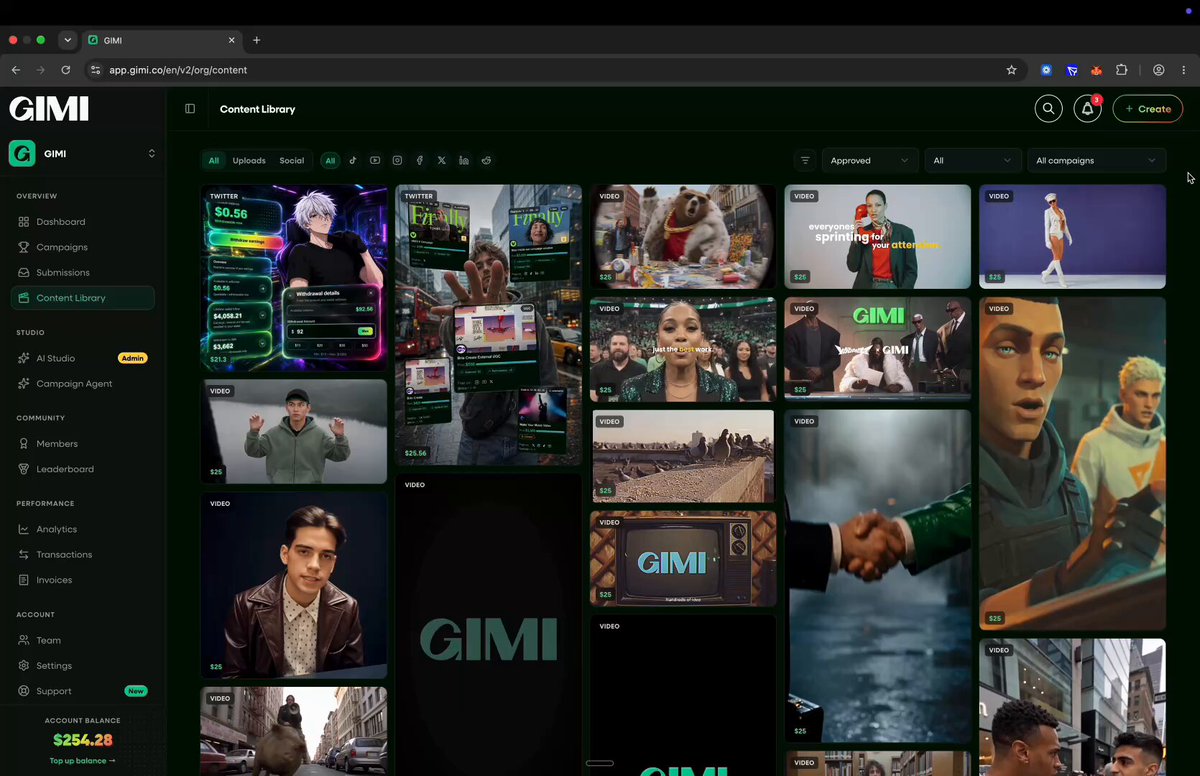Open the pigeons on ledge video

click(683, 456)
